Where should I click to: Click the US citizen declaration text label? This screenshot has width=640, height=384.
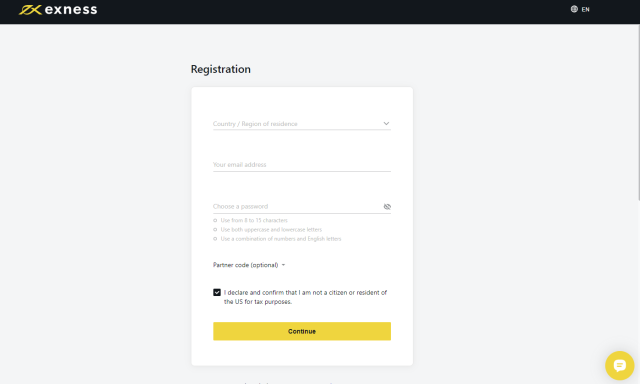[x=305, y=297]
